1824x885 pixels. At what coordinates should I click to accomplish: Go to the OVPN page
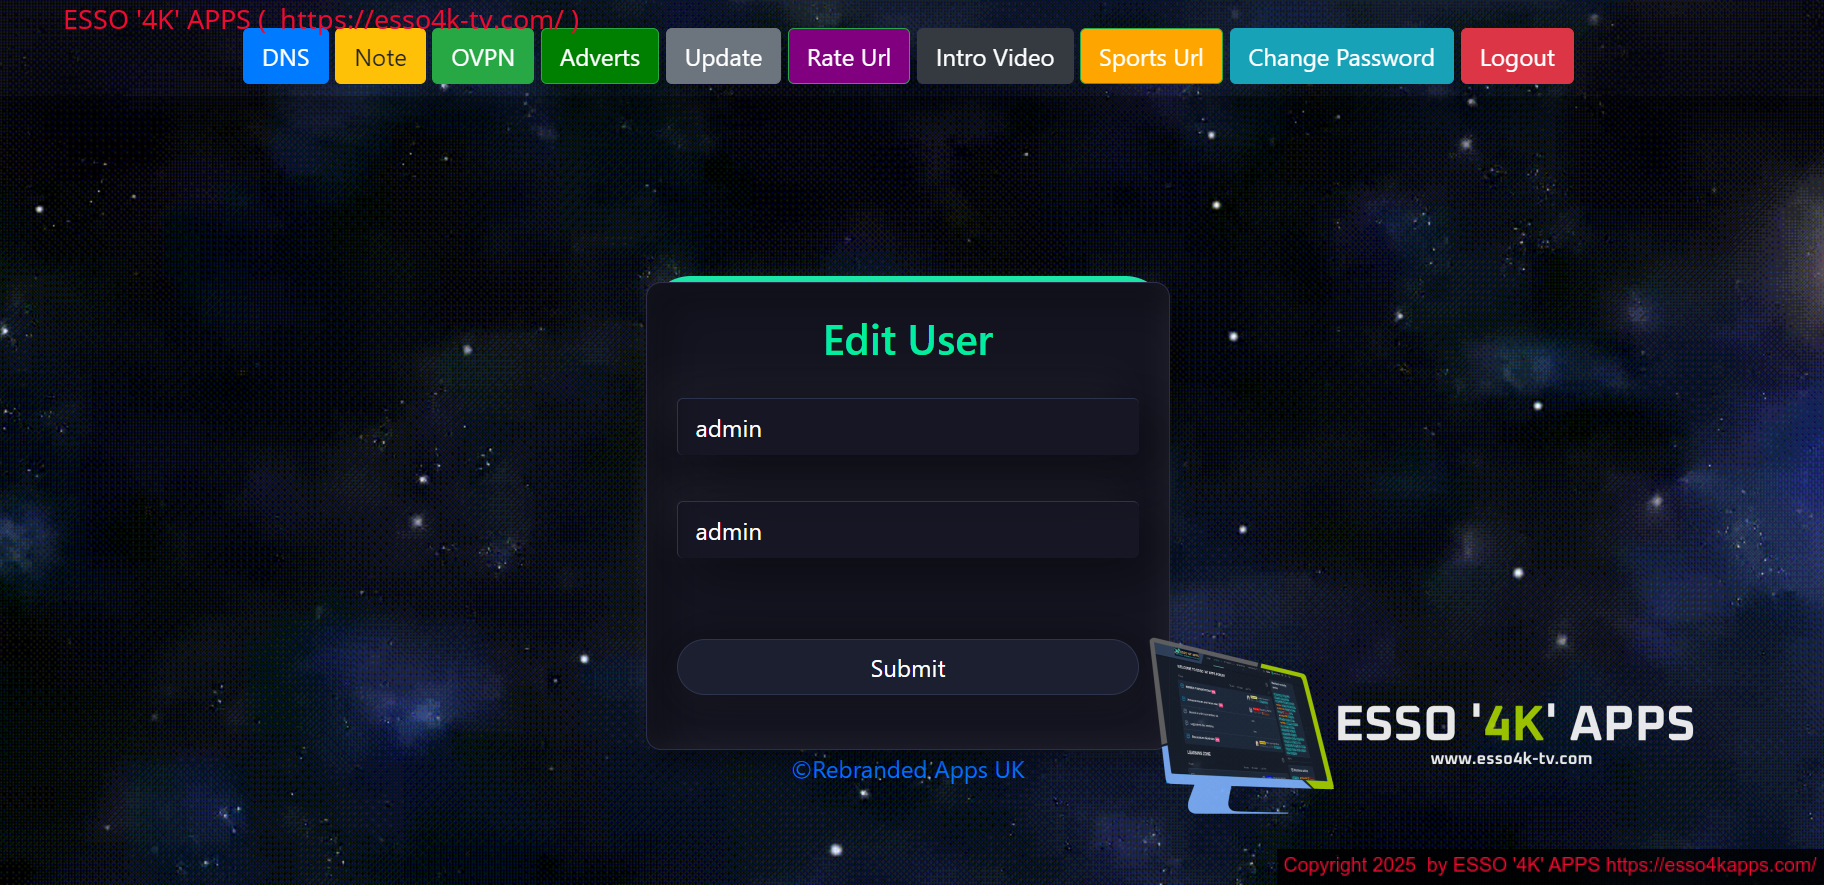pos(482,57)
